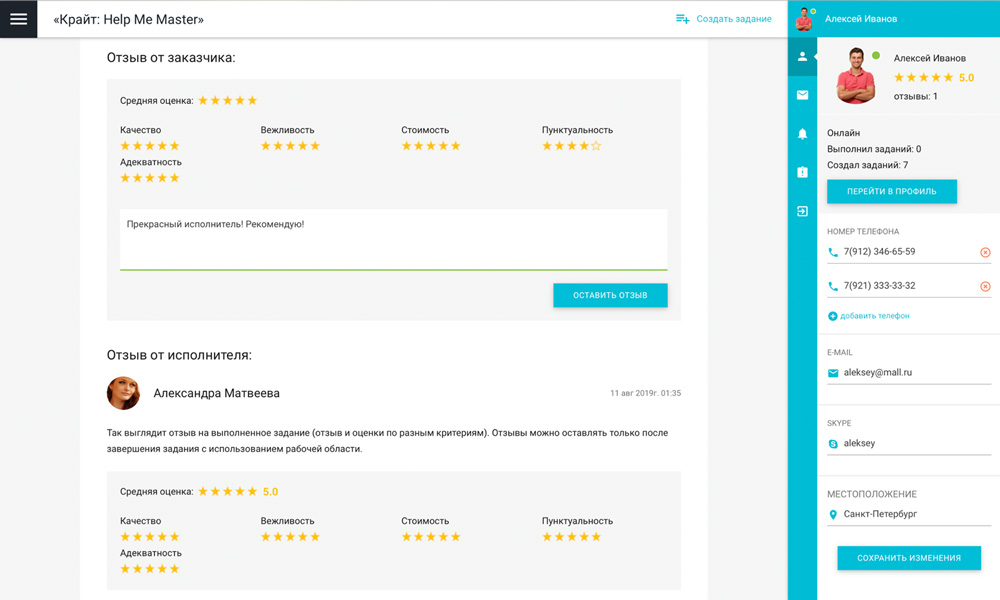Remove phone number 7(912) 346-65-59
1000x600 pixels.
[985, 253]
